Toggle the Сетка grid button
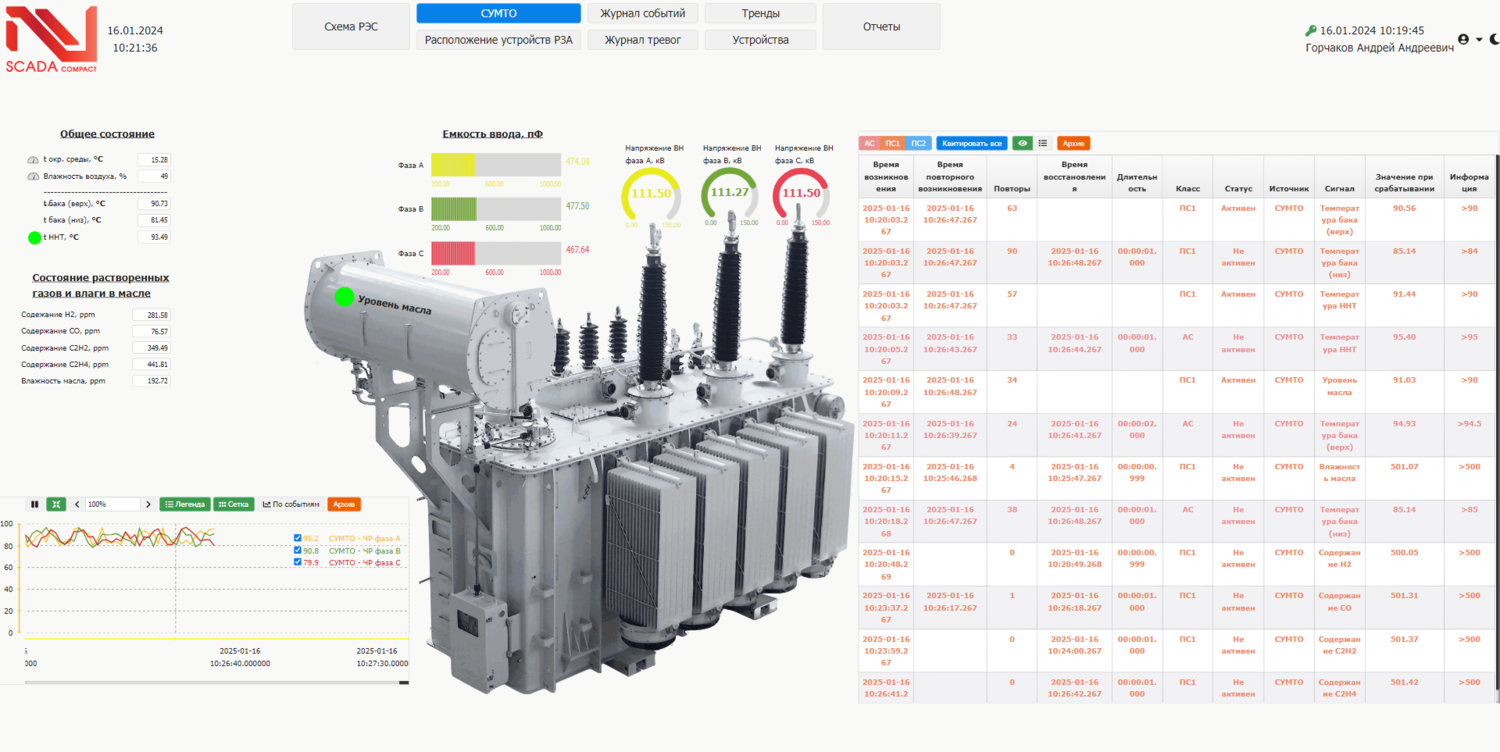1500x752 pixels. [x=234, y=504]
